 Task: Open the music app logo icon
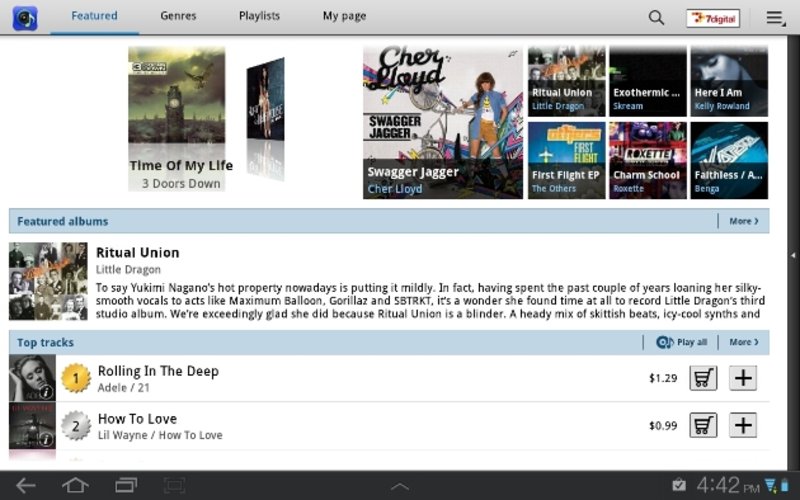point(25,18)
